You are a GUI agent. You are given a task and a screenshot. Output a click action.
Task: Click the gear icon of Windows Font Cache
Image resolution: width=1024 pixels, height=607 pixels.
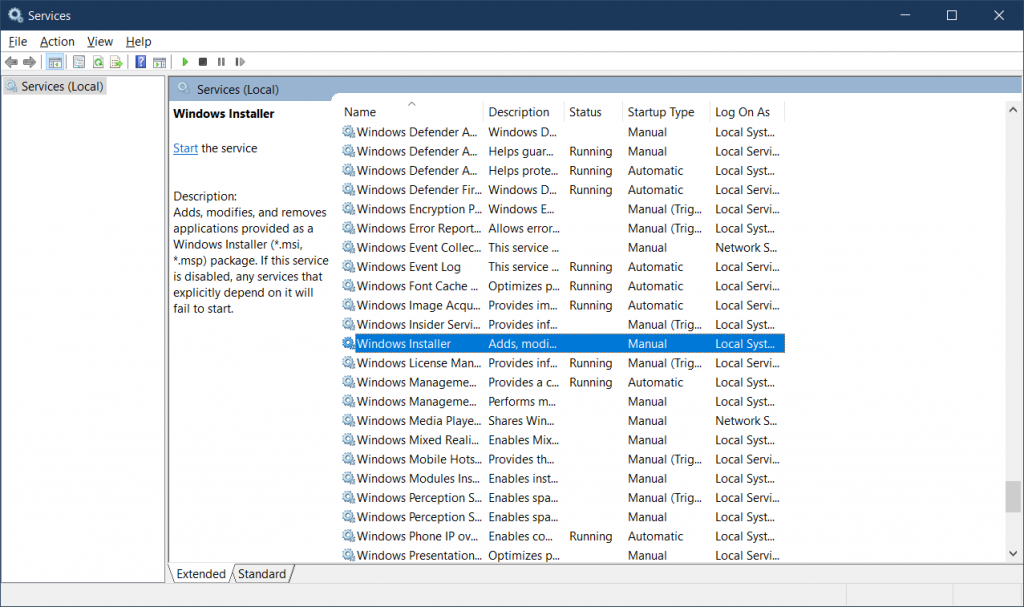[349, 286]
